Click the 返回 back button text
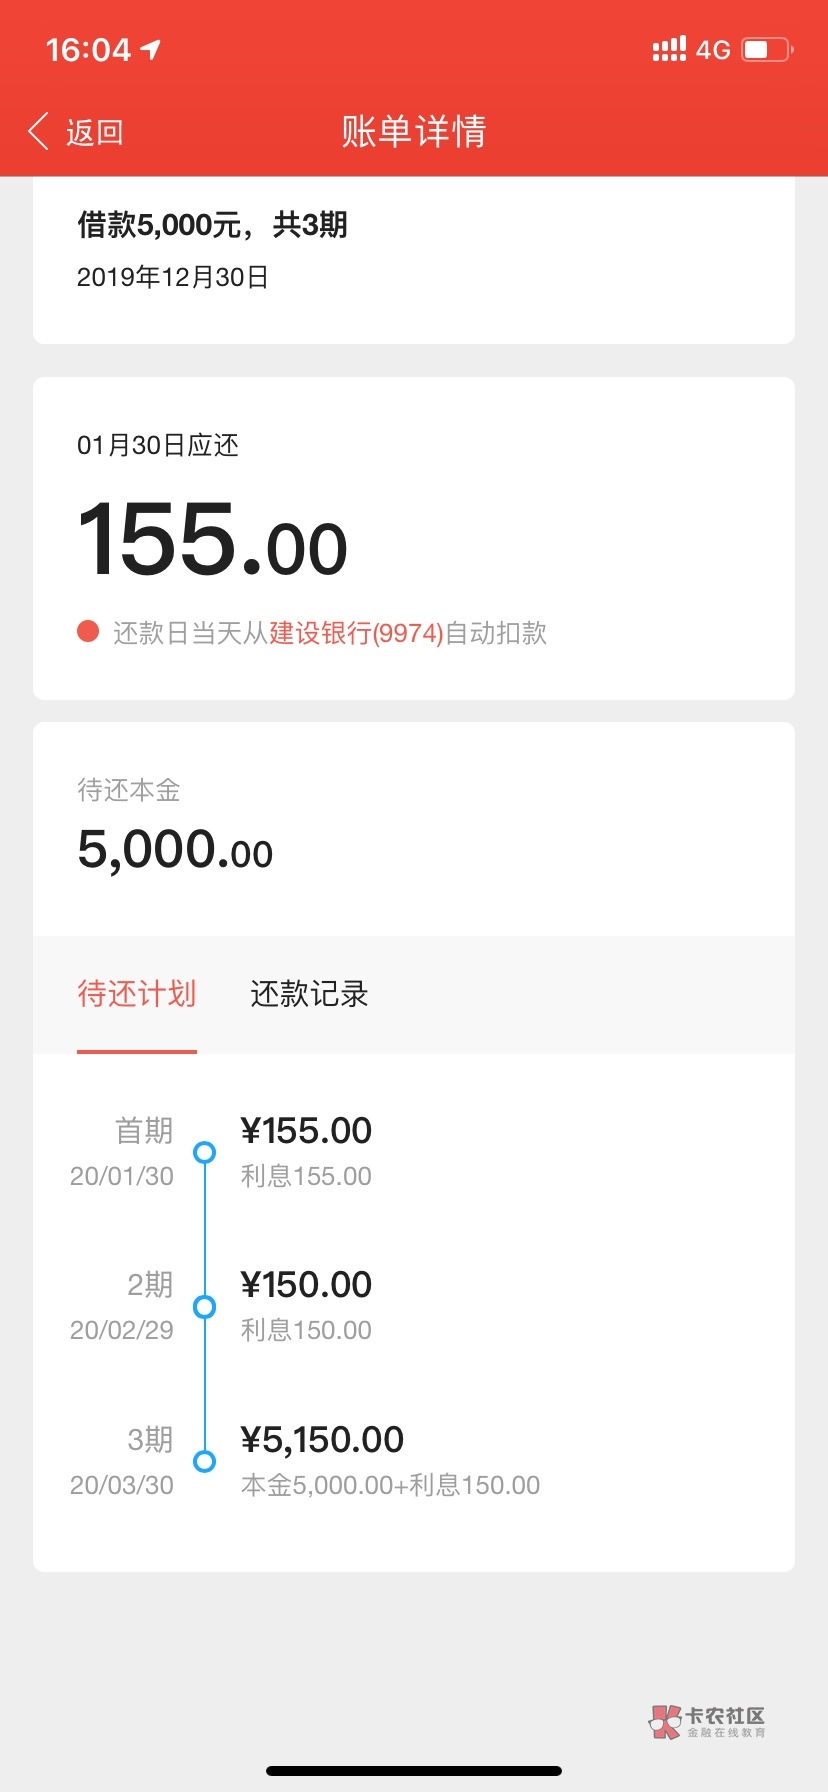This screenshot has height=1792, width=828. pyautogui.click(x=94, y=132)
